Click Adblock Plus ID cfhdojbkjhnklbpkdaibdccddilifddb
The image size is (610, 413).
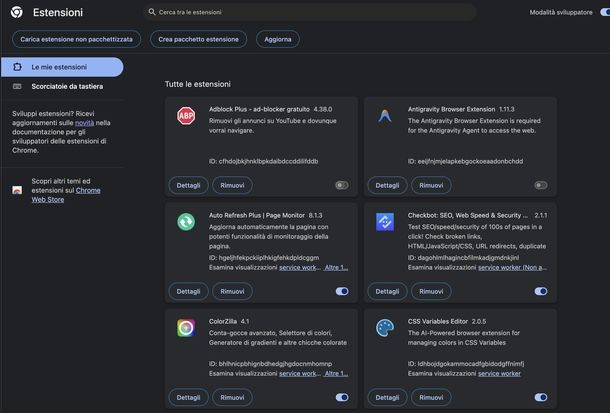[263, 161]
